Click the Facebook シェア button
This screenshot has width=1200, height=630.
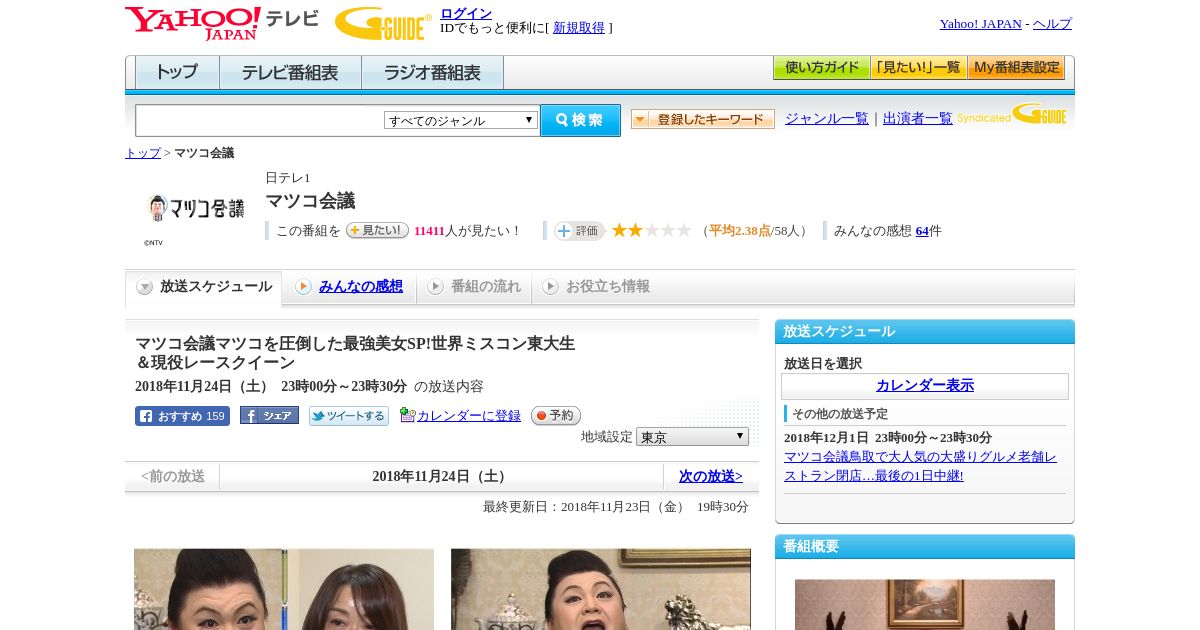[x=269, y=415]
